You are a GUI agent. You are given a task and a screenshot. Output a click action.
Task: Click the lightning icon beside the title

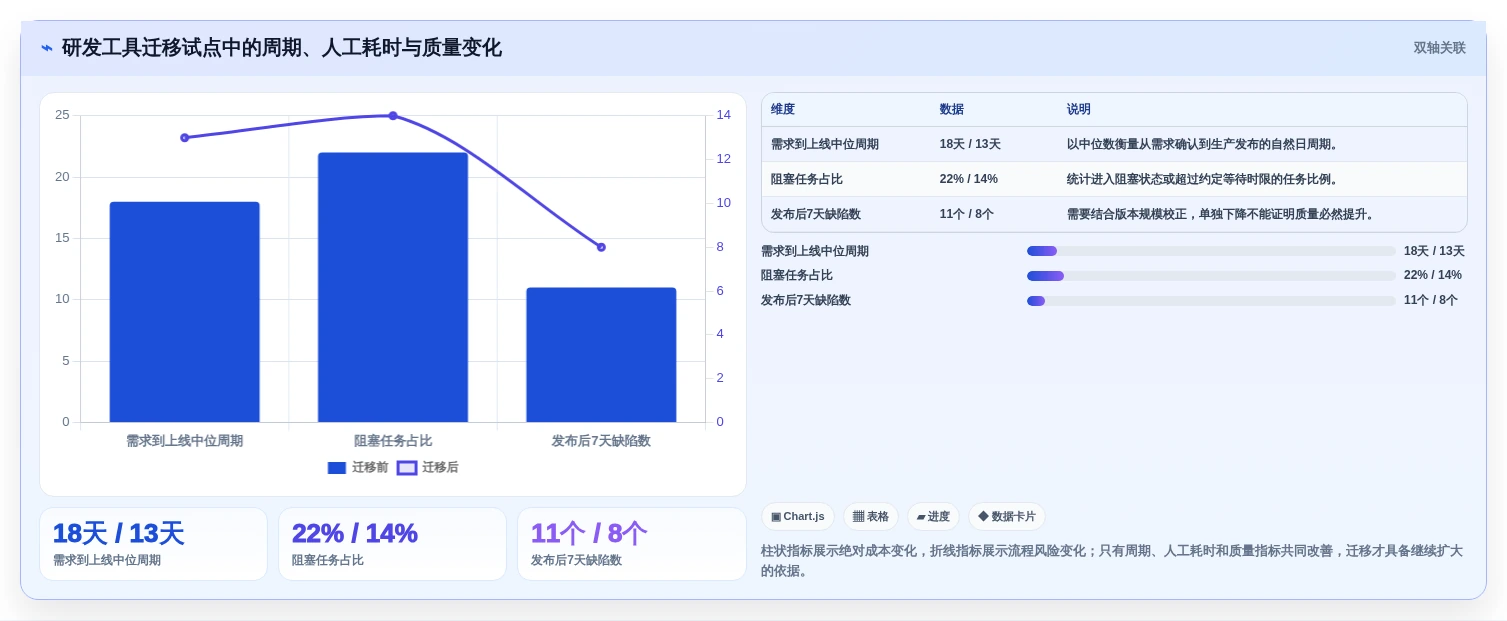[47, 48]
